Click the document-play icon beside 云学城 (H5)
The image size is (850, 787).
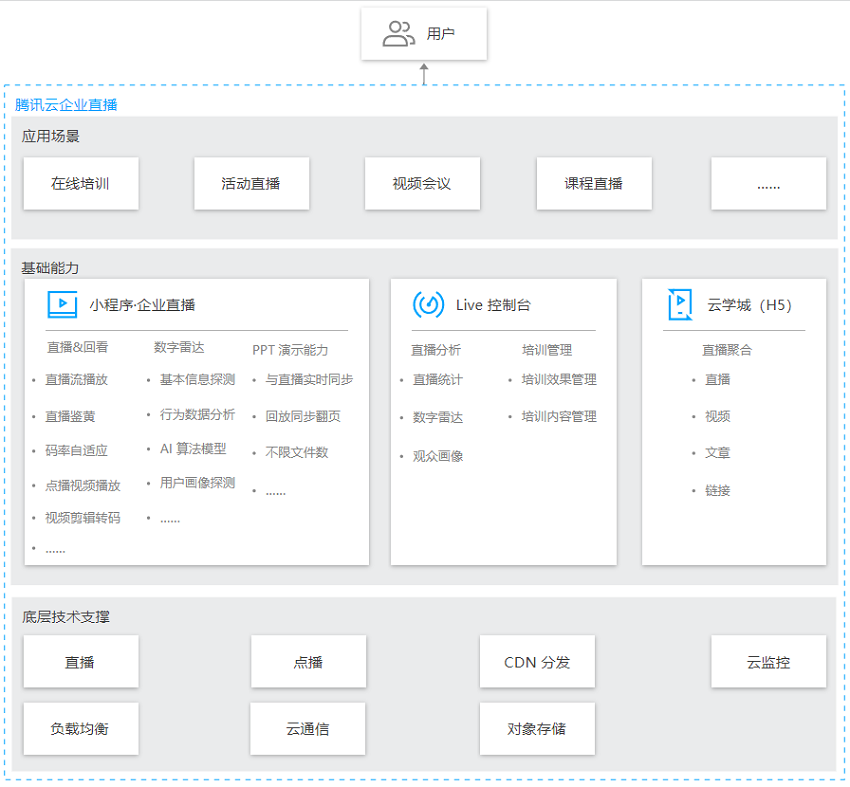pyautogui.click(x=680, y=305)
